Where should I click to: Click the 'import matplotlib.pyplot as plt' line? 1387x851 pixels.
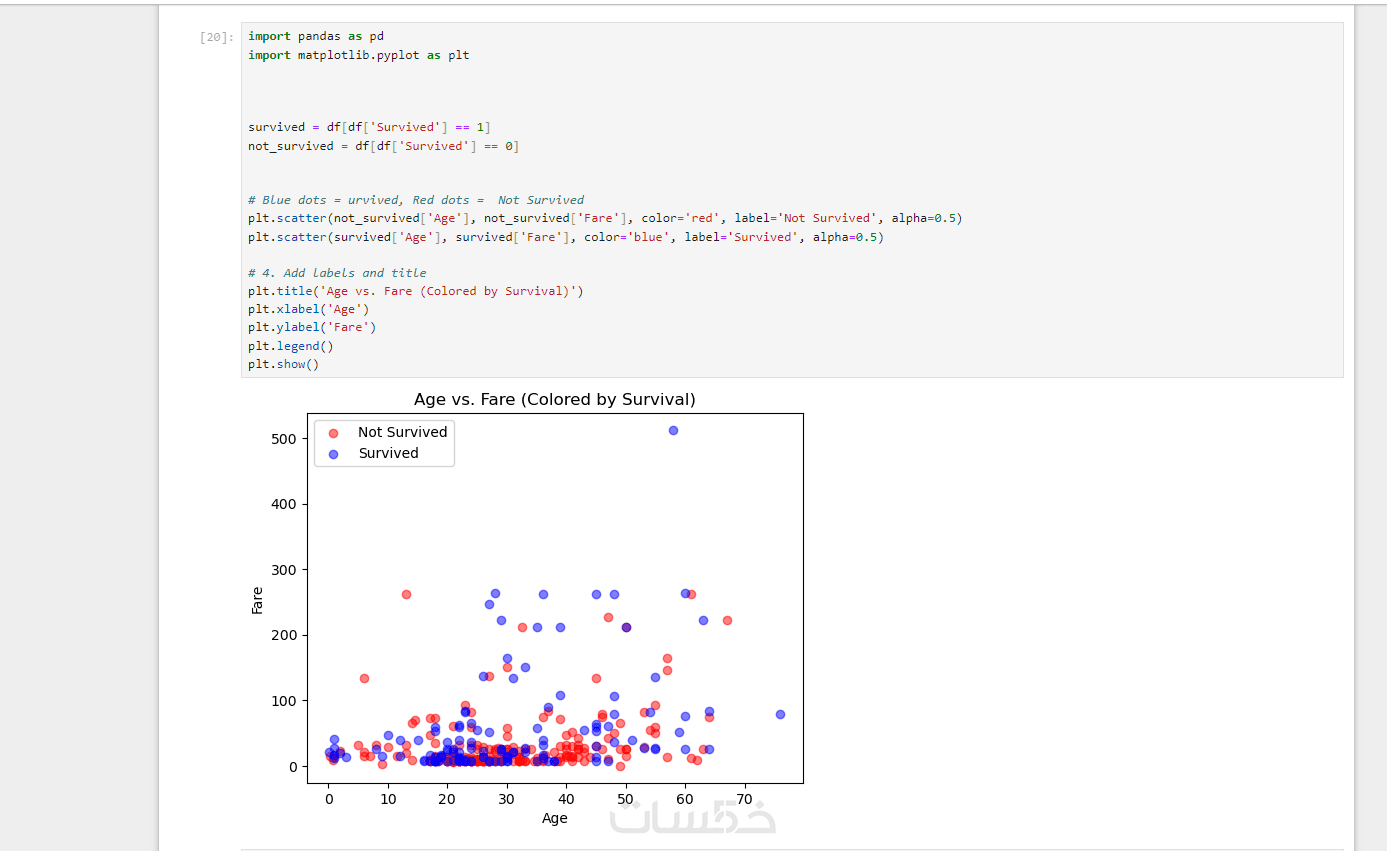359,55
